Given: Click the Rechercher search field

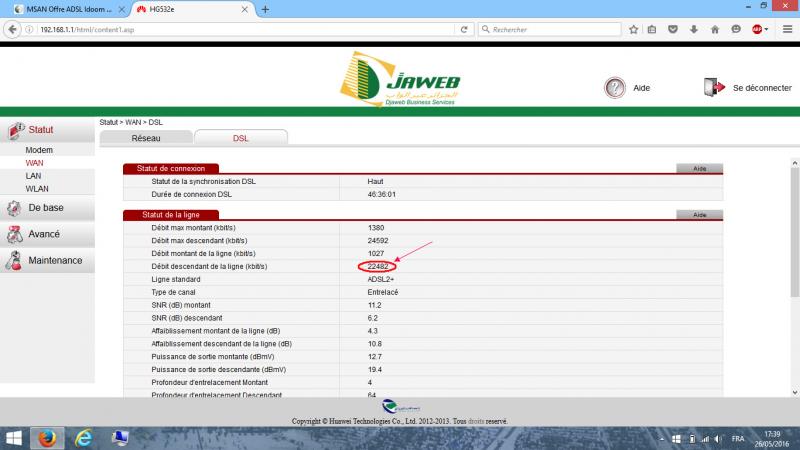Looking at the screenshot, I should tap(555, 29).
